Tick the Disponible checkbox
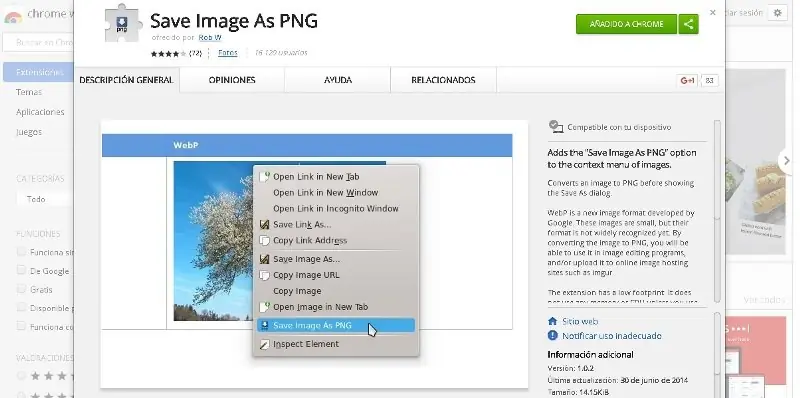 coord(21,307)
